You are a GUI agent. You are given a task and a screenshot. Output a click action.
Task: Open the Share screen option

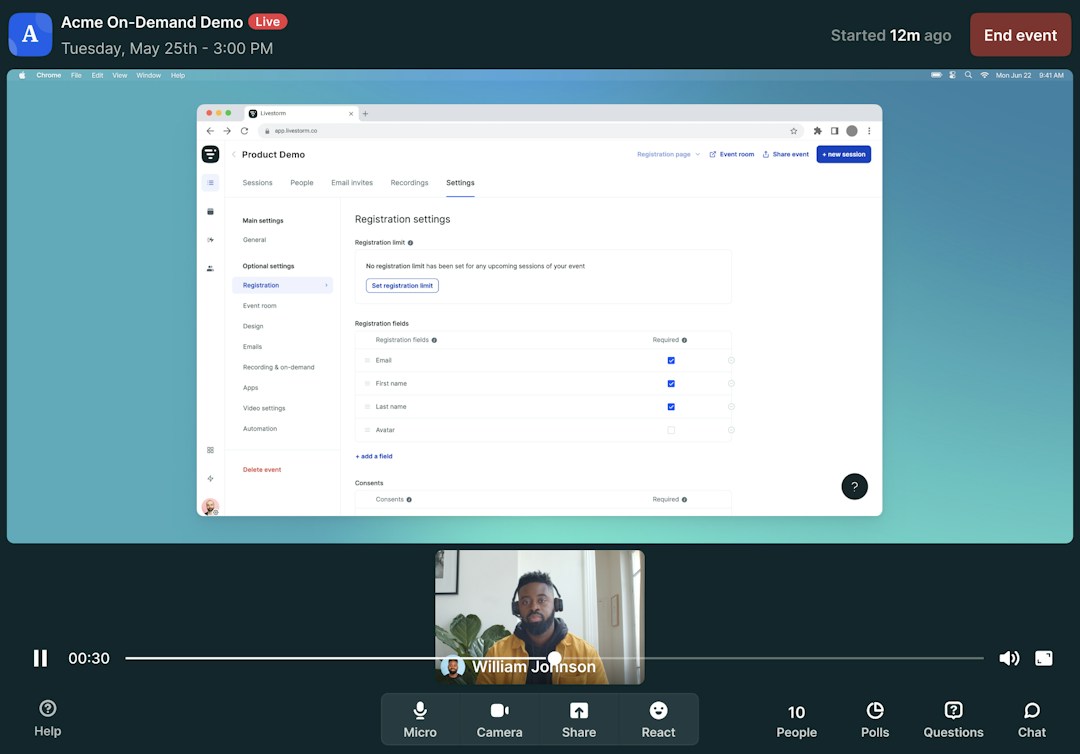[x=579, y=720]
